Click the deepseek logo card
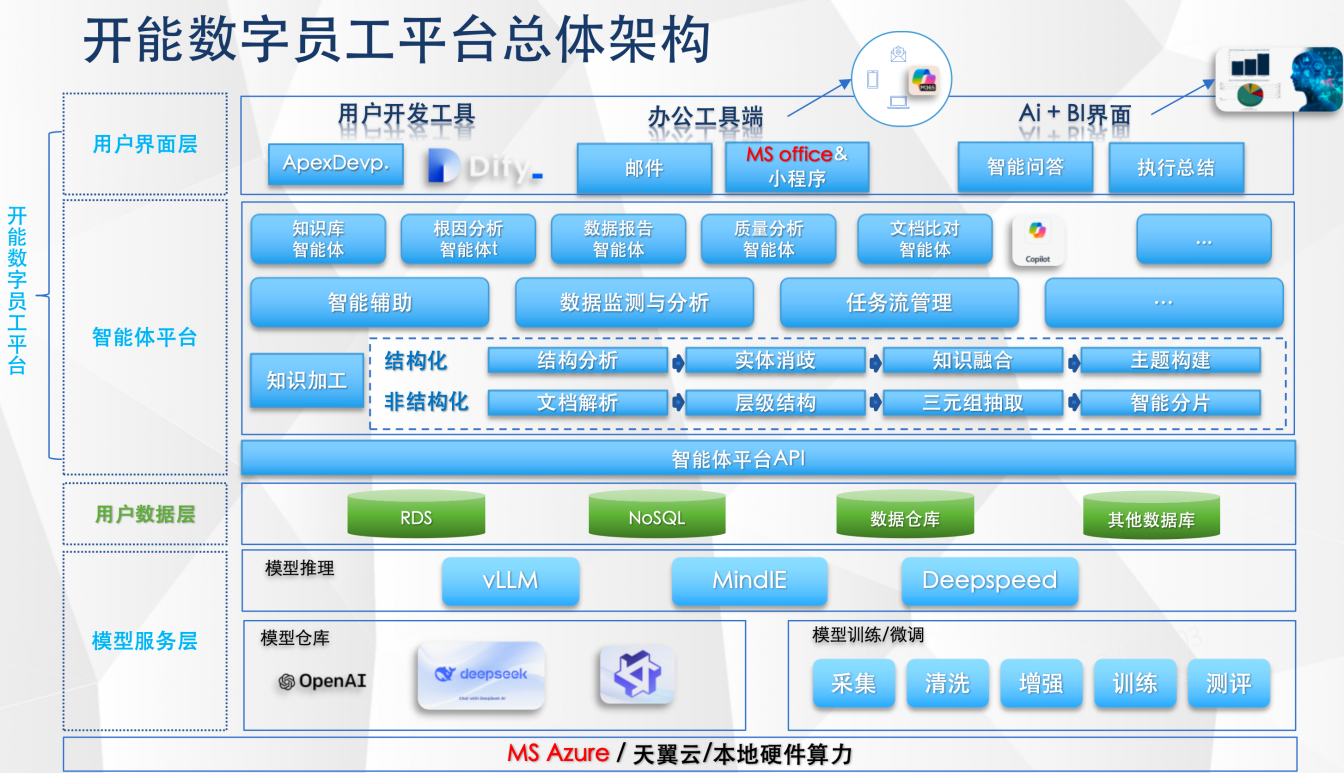1344x773 pixels. (x=480, y=675)
